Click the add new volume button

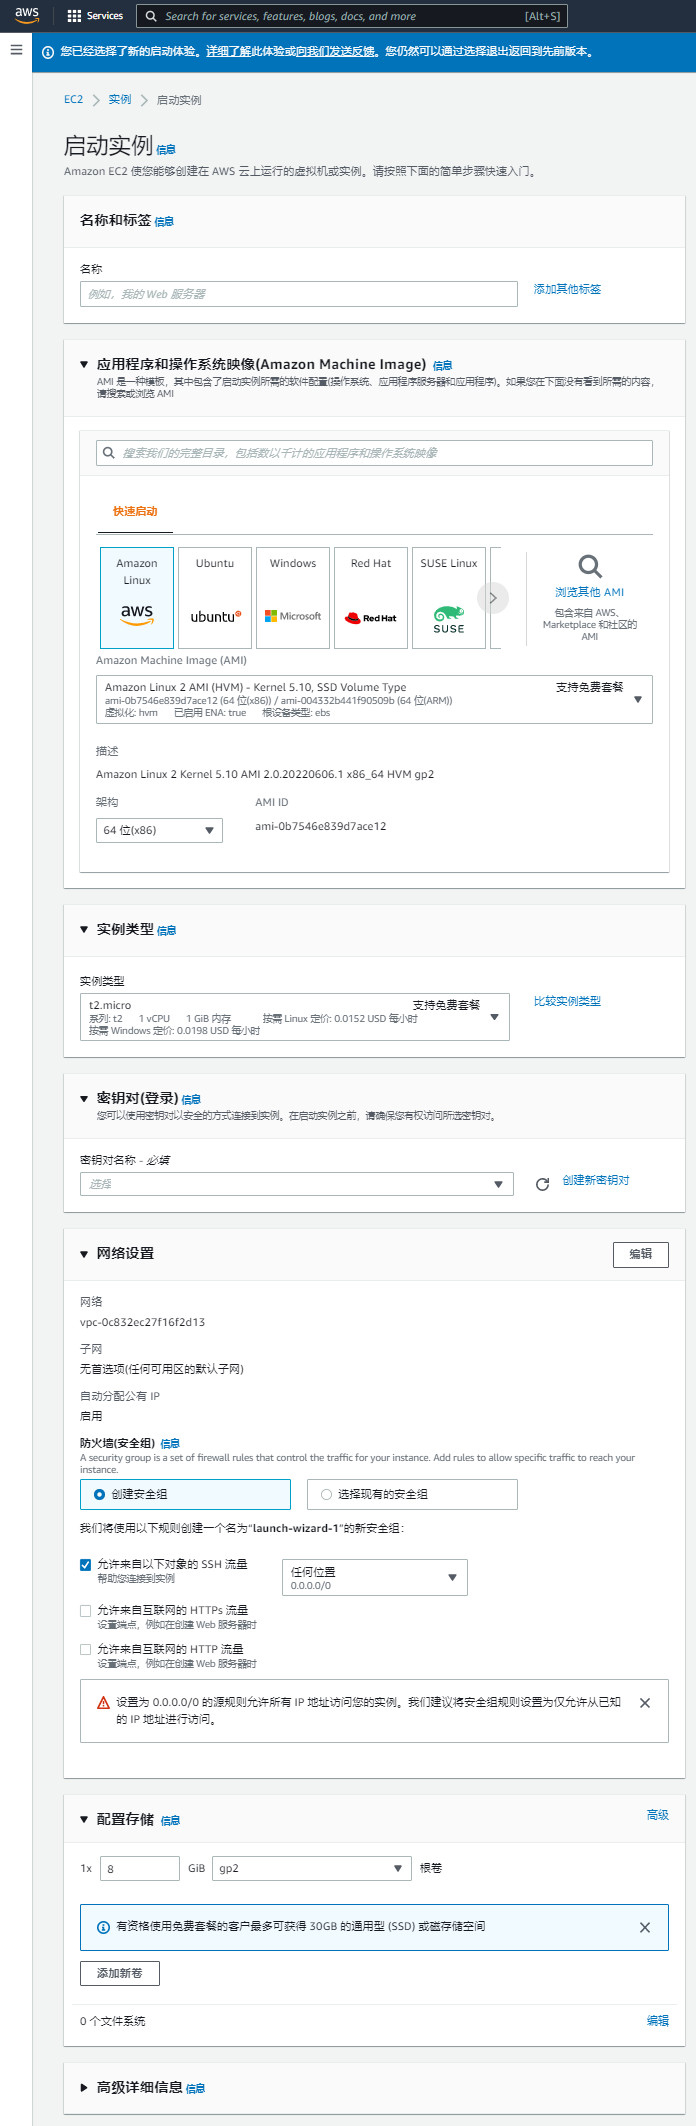coord(120,1973)
